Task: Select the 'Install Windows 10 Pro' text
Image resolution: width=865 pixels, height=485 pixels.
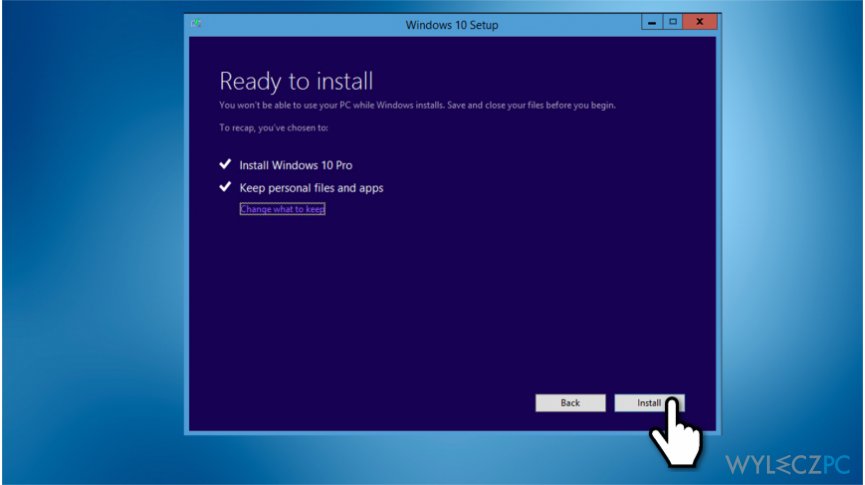Action: coord(296,165)
